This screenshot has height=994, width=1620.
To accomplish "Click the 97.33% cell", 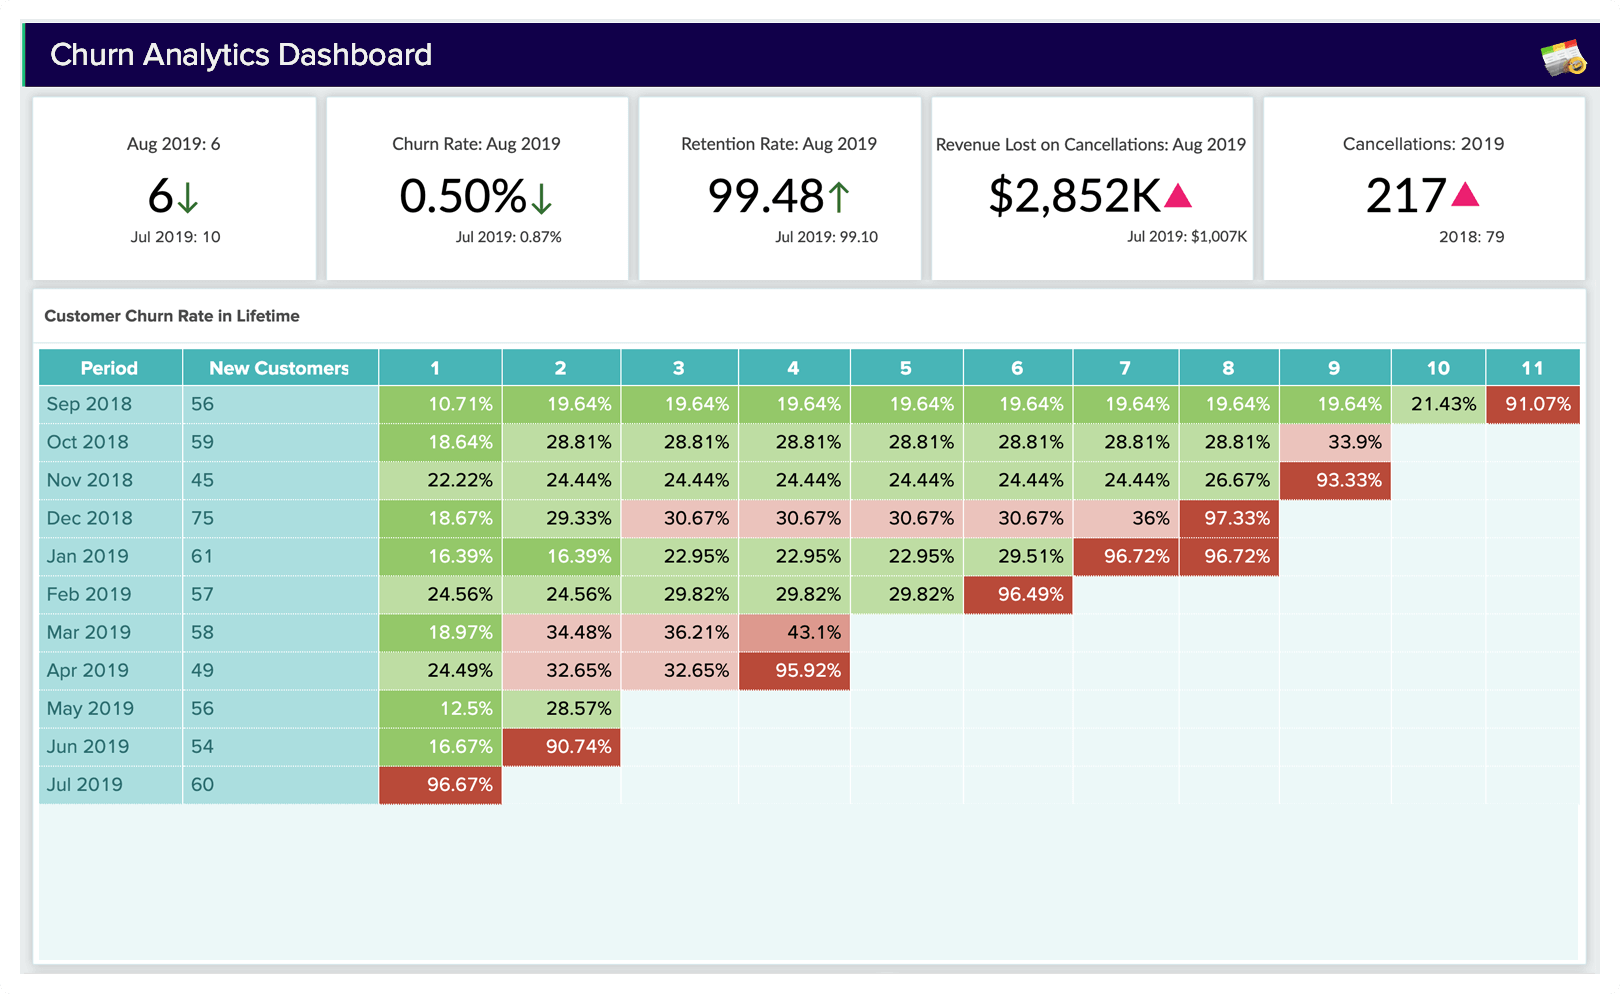I will pyautogui.click(x=1229, y=518).
